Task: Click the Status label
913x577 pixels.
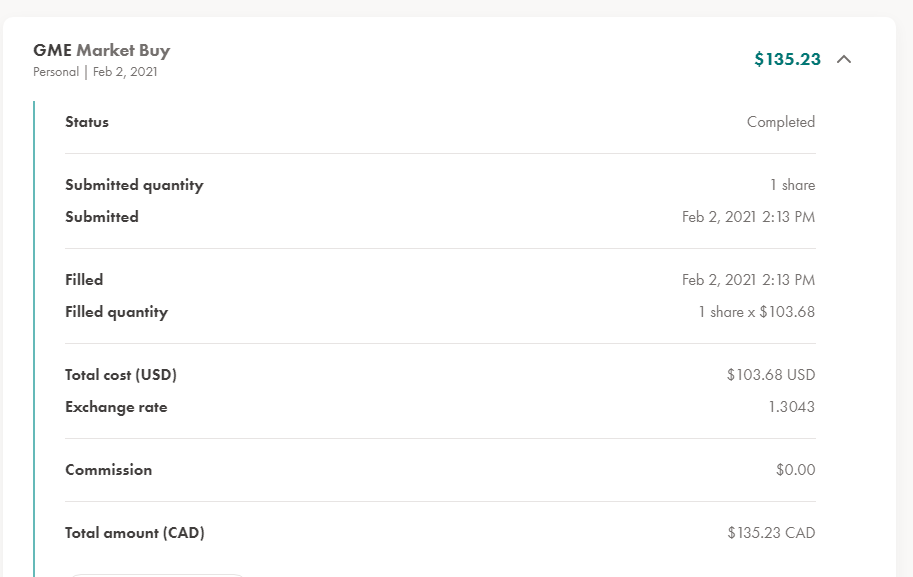Action: [x=87, y=122]
